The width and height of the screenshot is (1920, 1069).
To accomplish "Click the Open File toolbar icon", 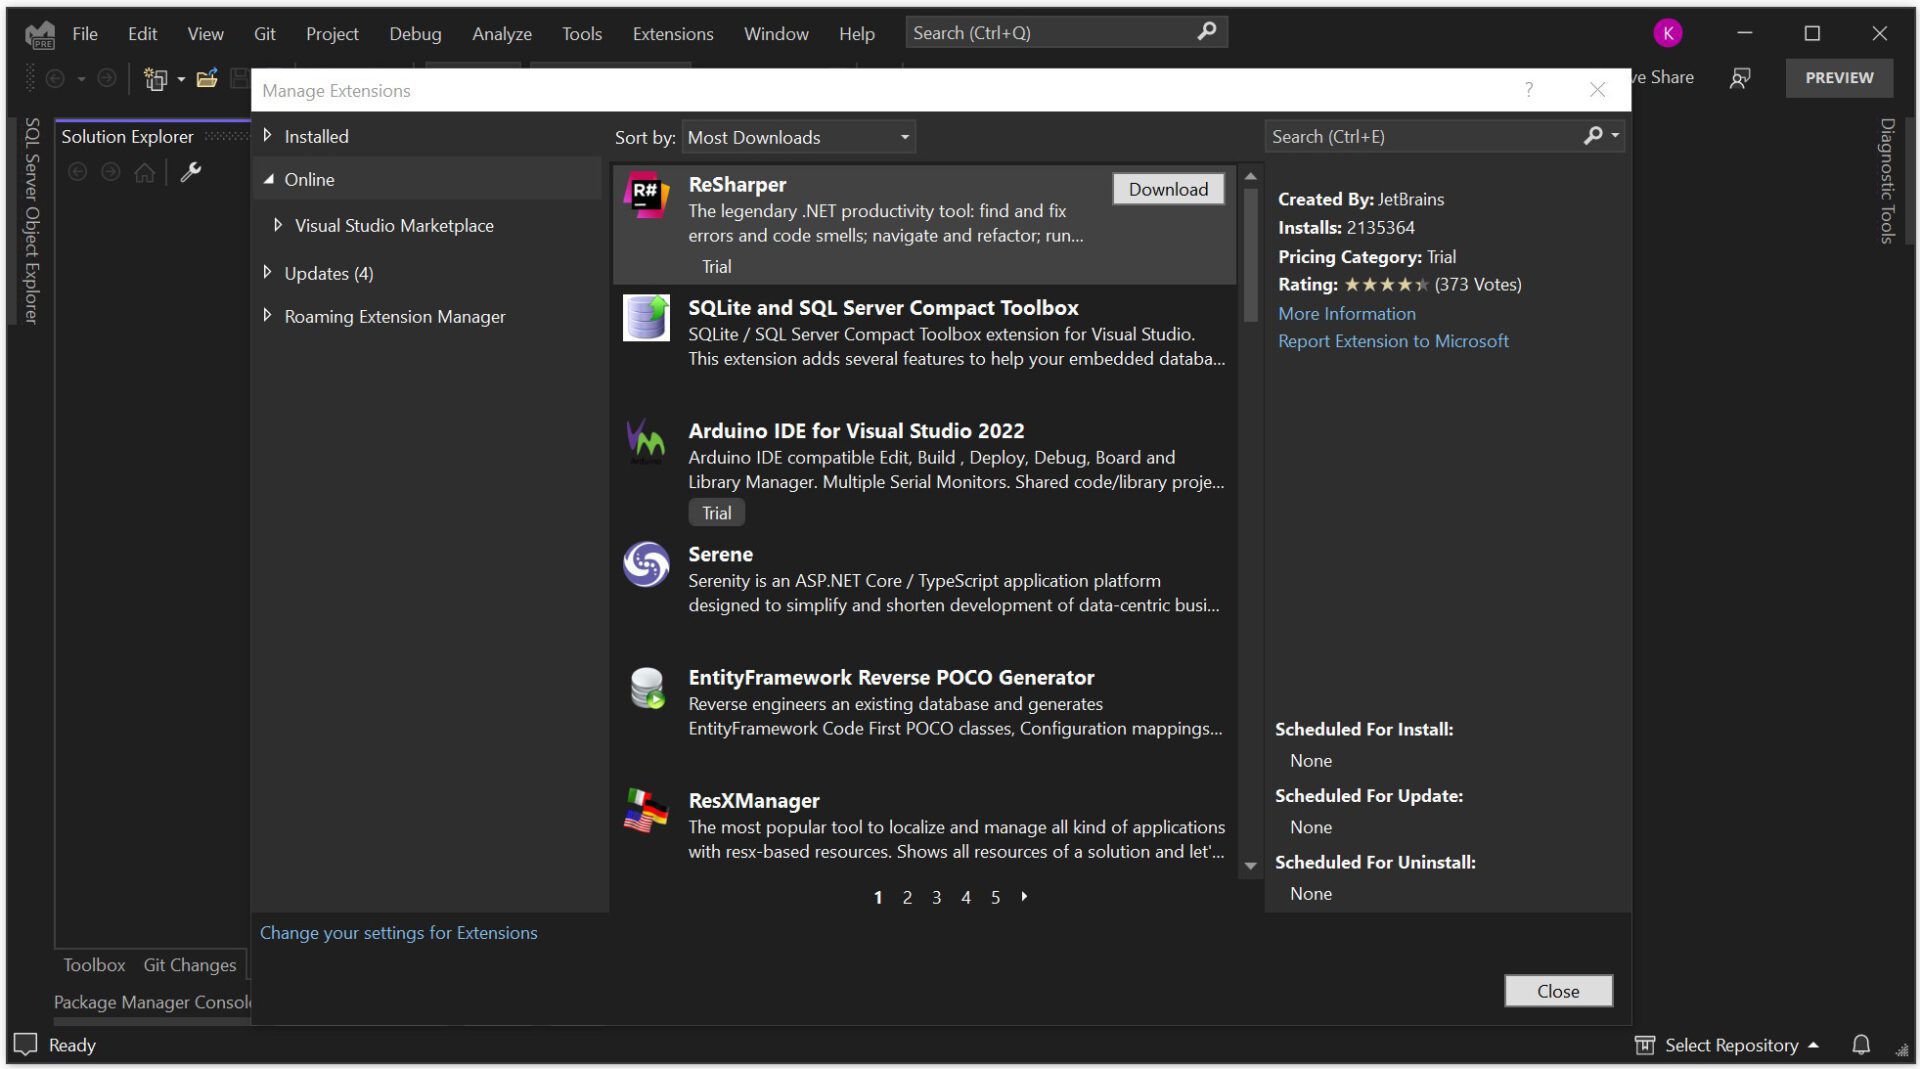I will (x=207, y=78).
